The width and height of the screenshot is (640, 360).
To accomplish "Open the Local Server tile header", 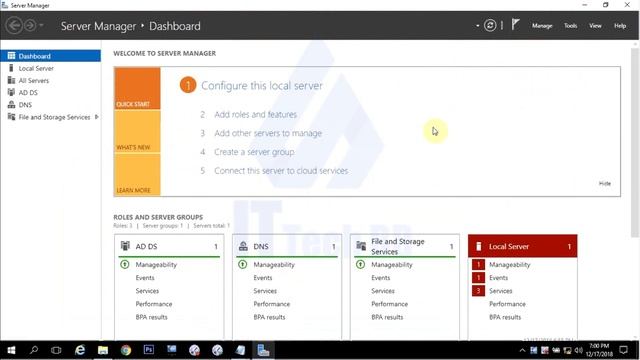I will (522, 246).
